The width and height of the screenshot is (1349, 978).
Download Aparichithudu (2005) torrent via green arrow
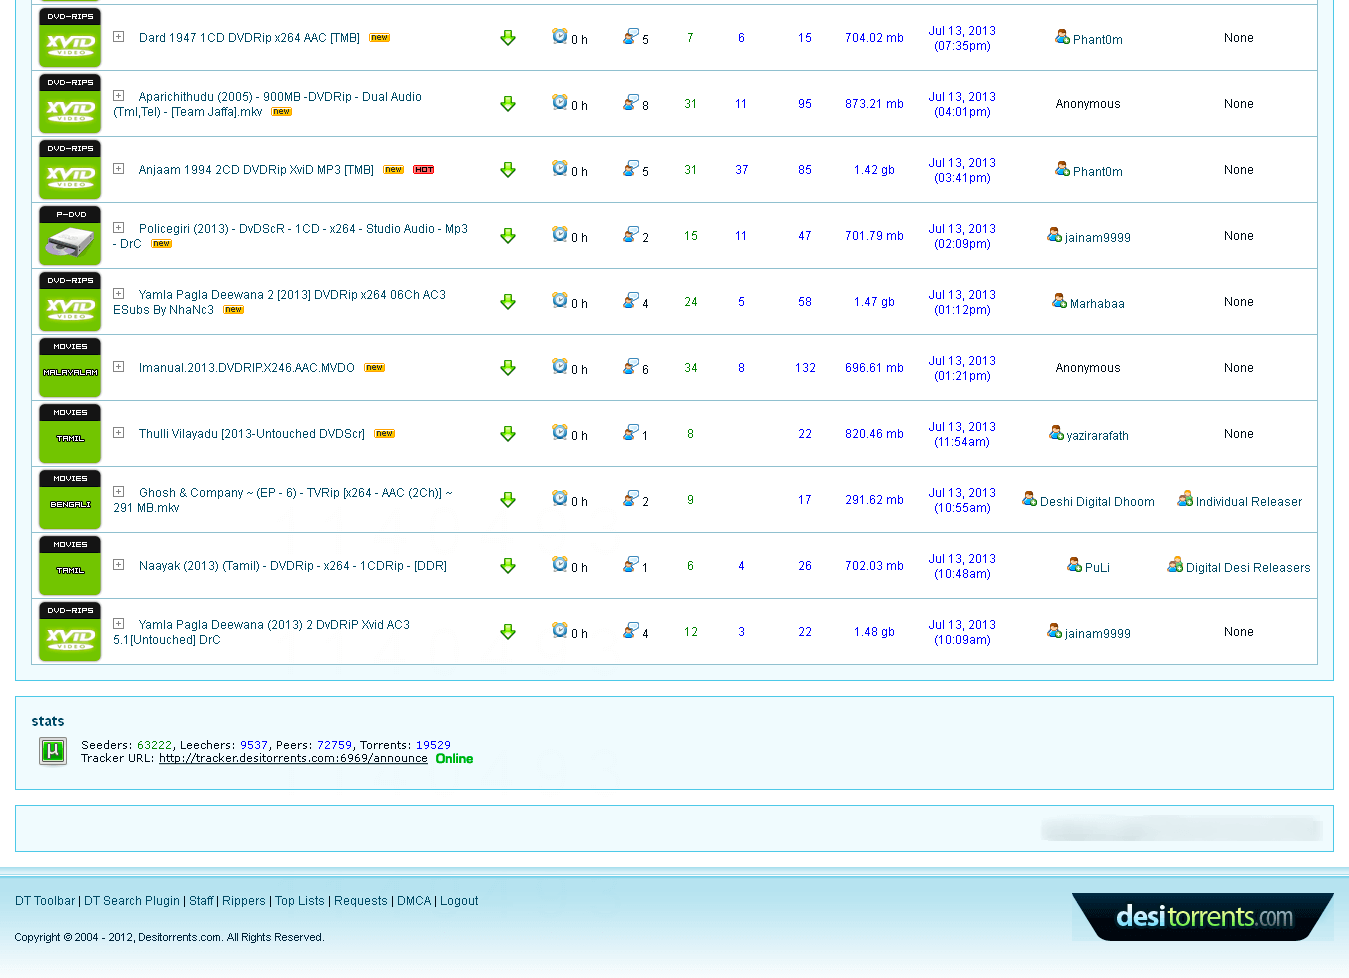[508, 104]
